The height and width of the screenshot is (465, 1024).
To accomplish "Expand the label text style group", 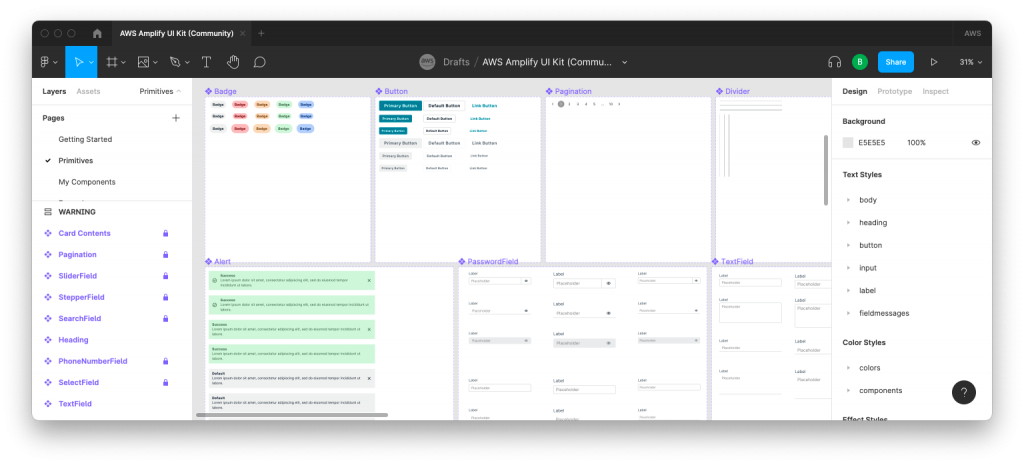I will tap(848, 291).
